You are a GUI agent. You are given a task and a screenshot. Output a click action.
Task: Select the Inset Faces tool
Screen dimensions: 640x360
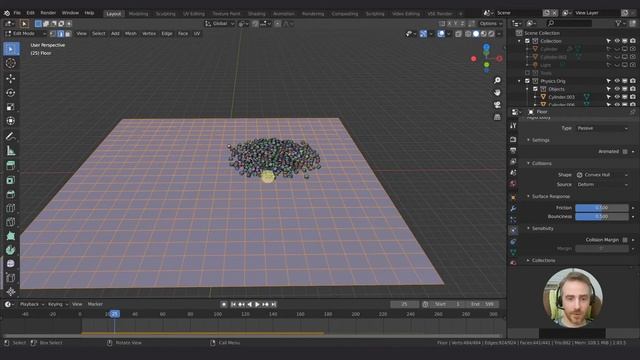11,180
